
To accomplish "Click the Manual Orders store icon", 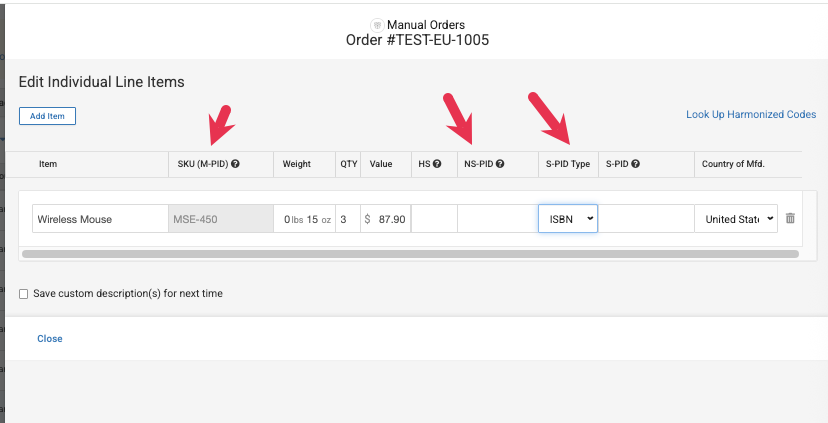I will click(x=377, y=25).
